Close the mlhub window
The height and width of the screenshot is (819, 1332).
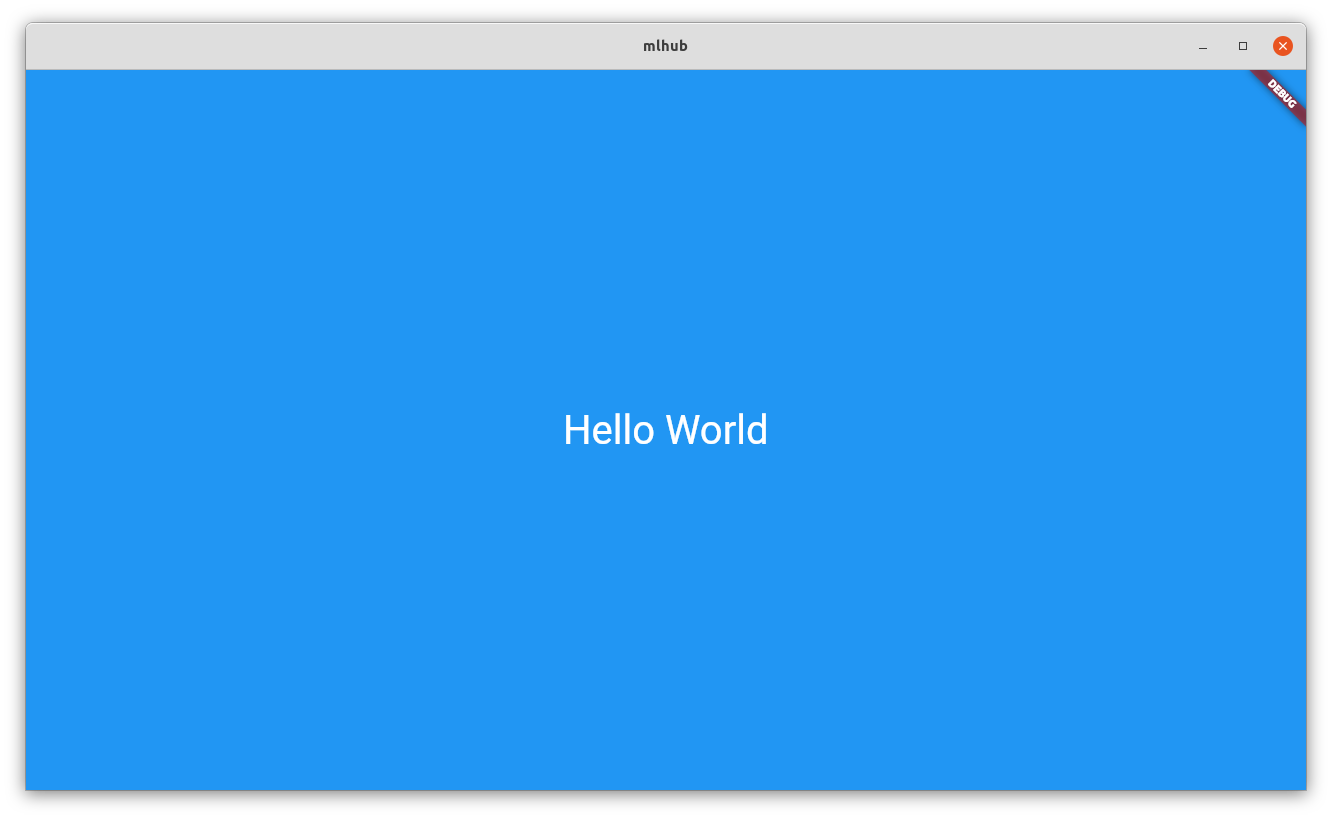pyautogui.click(x=1282, y=46)
